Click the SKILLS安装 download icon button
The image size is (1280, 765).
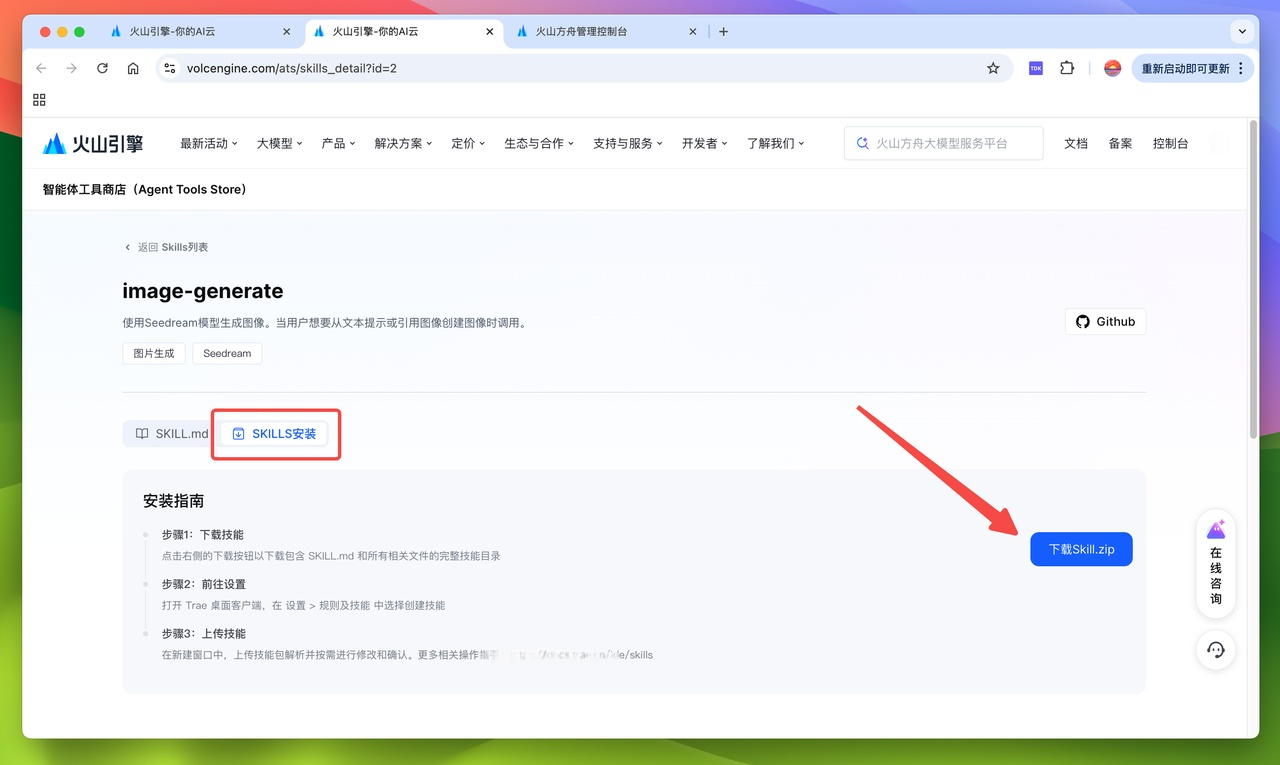coord(238,433)
